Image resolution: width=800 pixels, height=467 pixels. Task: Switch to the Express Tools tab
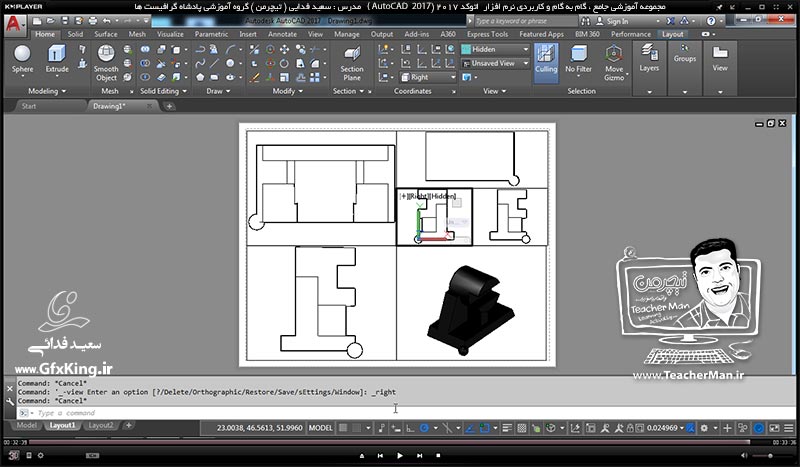(487, 34)
